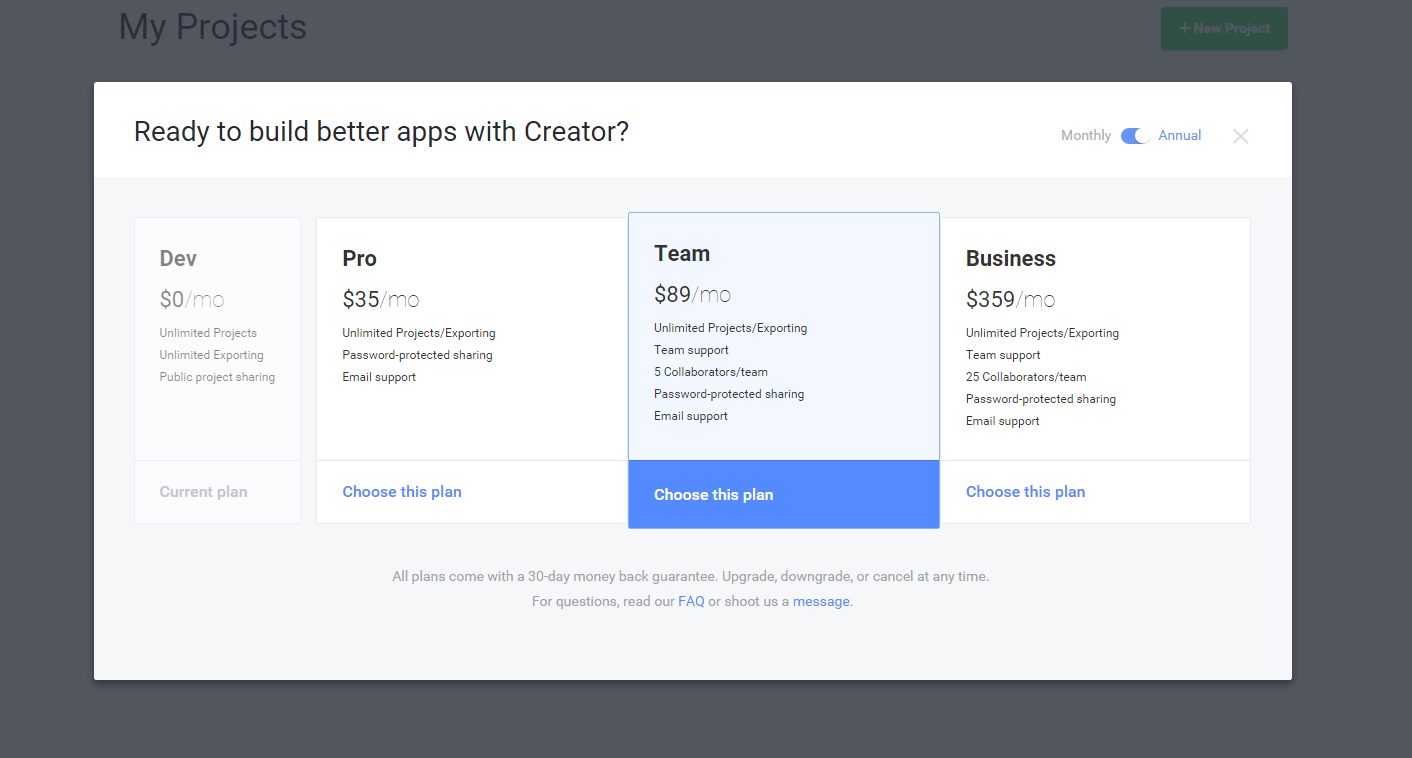The image size is (1412, 758).
Task: Open the message link for questions
Action: (x=821, y=602)
